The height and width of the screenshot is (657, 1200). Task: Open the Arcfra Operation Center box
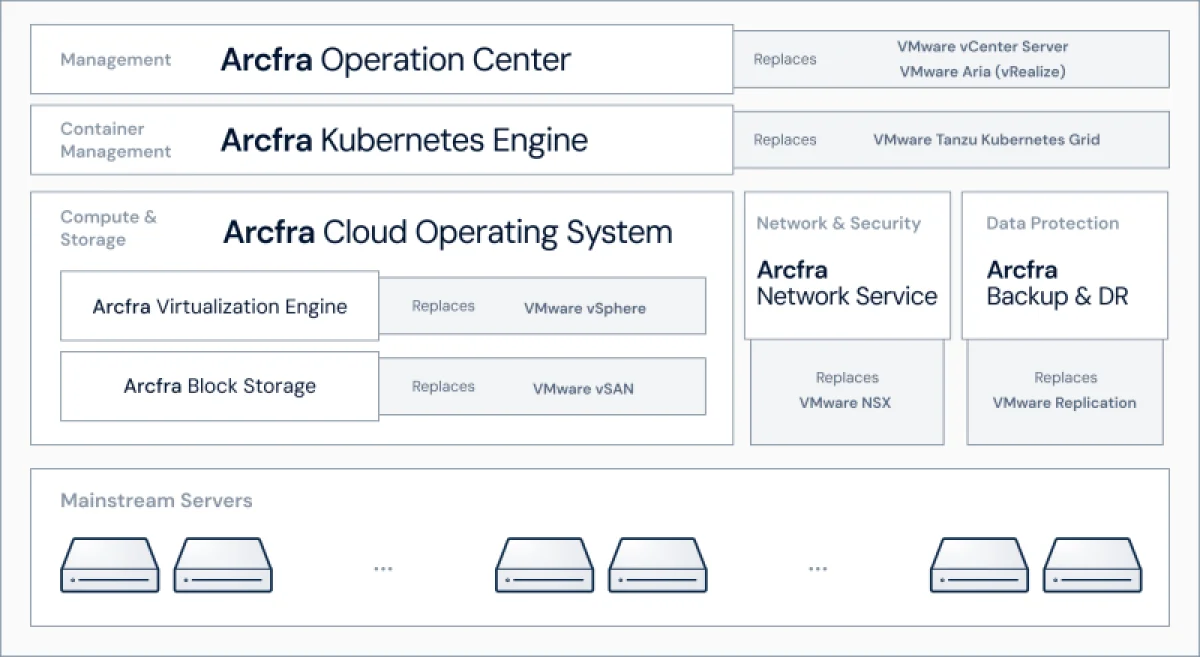tap(395, 59)
